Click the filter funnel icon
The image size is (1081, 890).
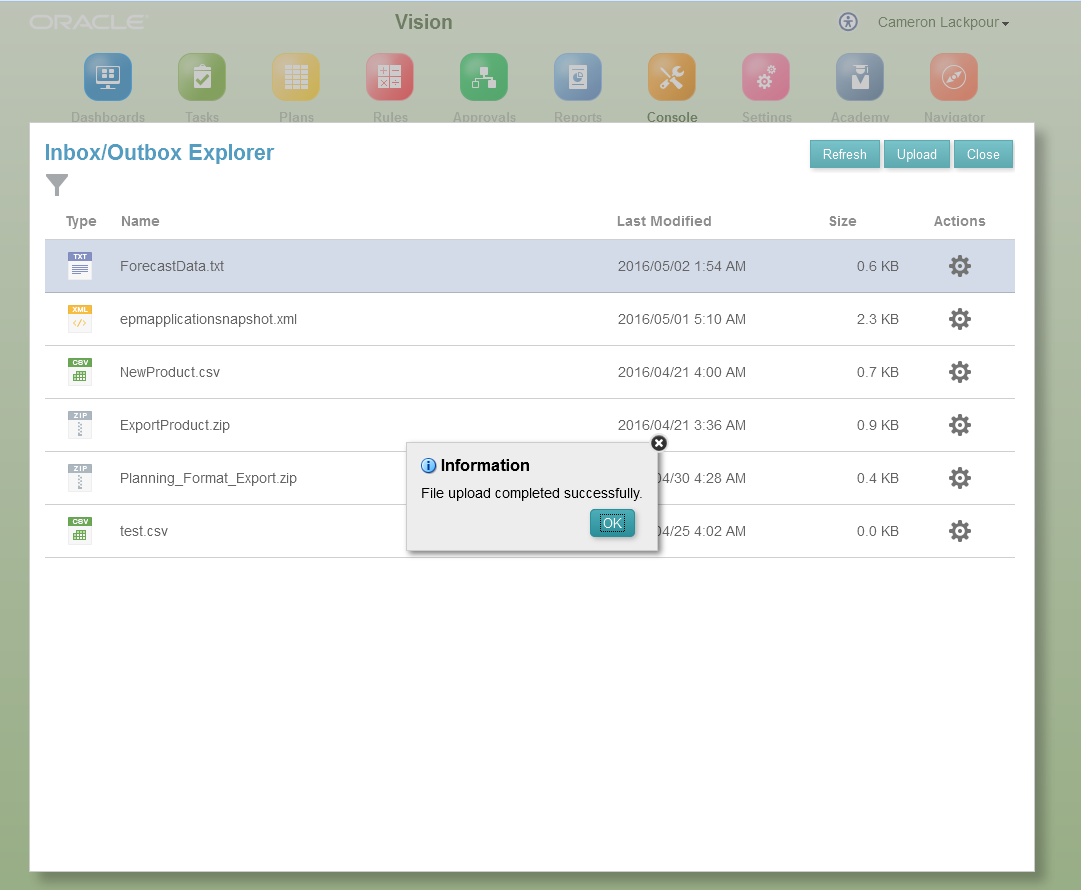point(57,185)
